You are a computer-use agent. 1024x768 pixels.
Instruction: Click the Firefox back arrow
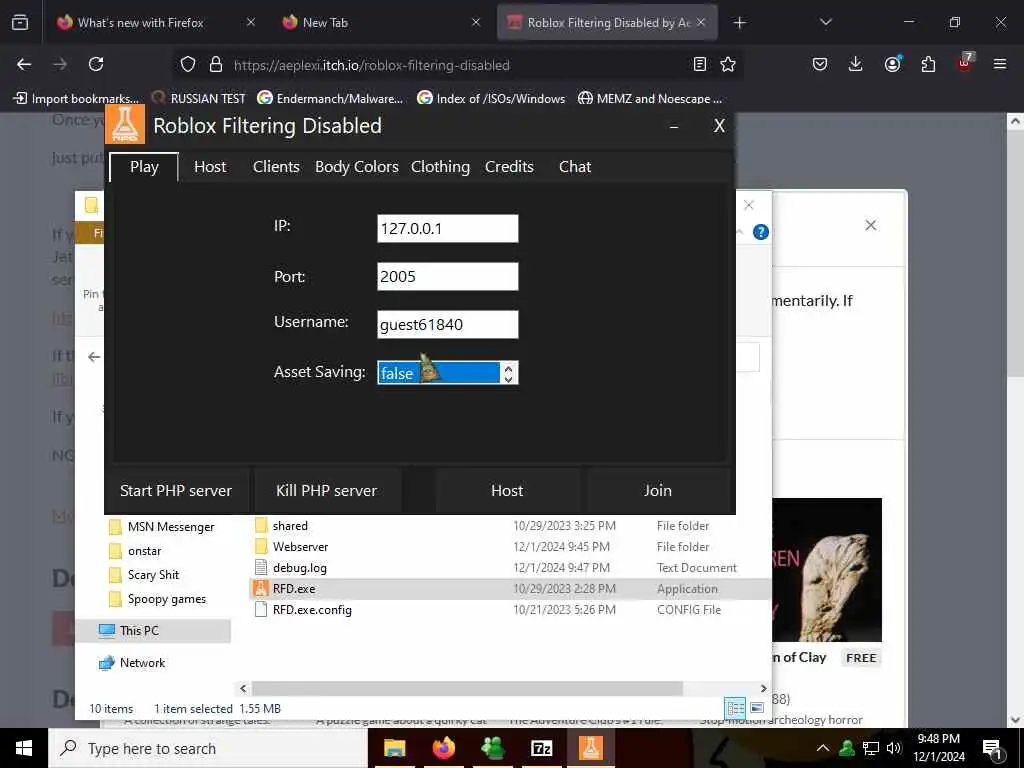[24, 64]
